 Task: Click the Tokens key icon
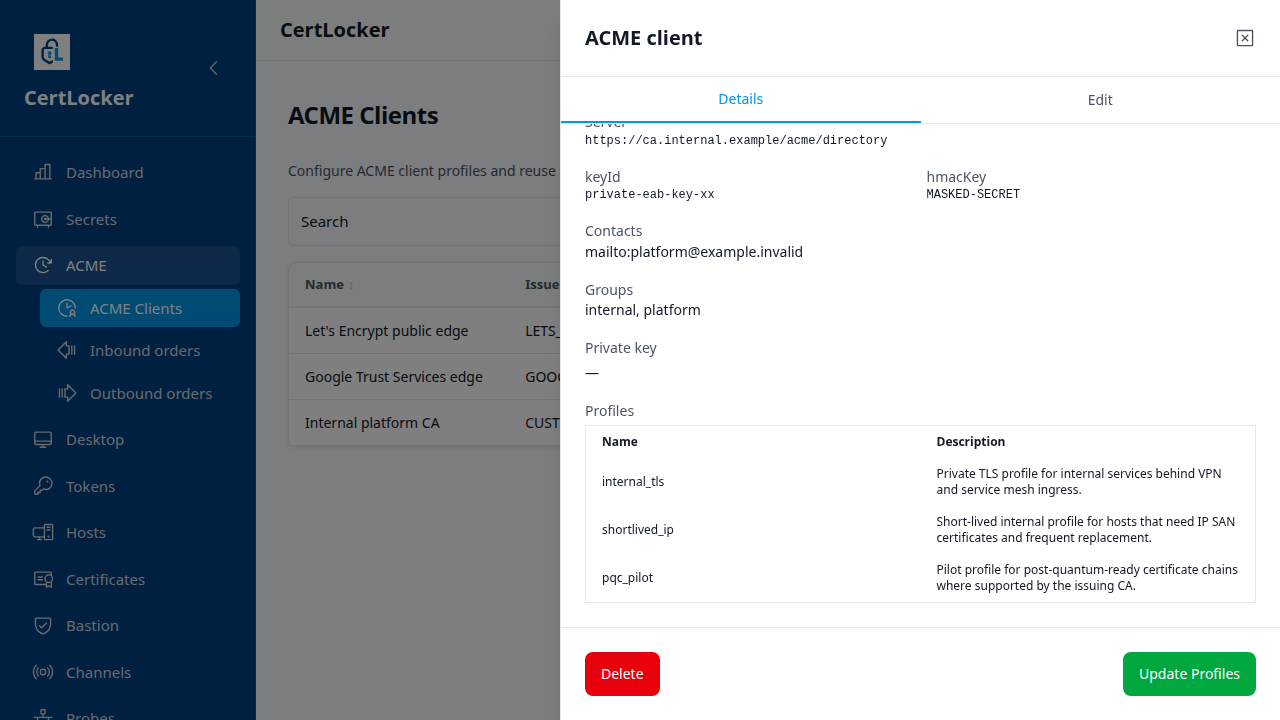[43, 486]
